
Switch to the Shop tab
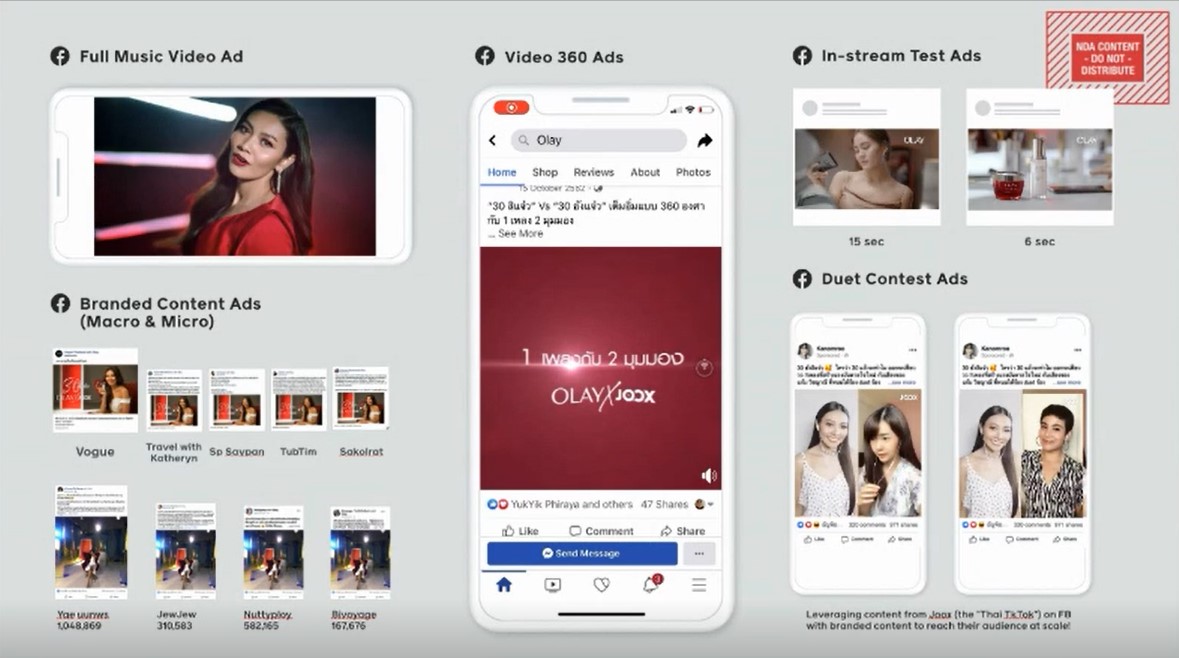click(545, 172)
